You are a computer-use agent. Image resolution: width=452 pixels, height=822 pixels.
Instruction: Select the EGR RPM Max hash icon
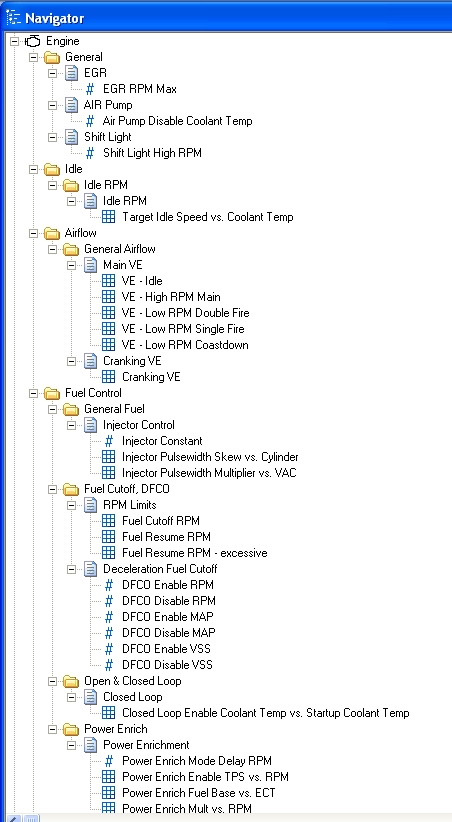90,89
